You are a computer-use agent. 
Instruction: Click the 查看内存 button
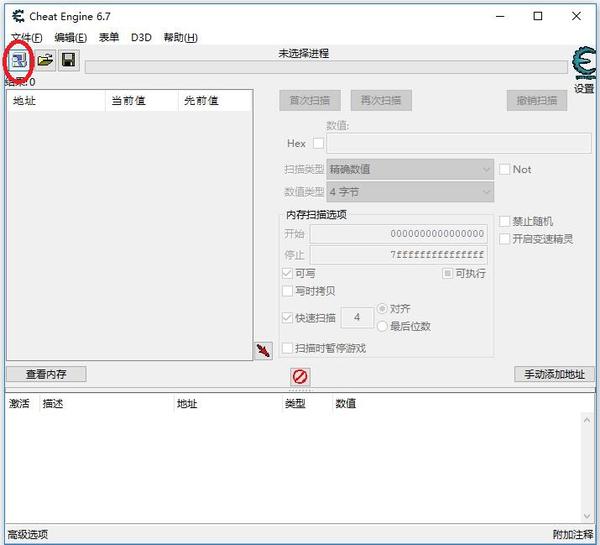(46, 374)
